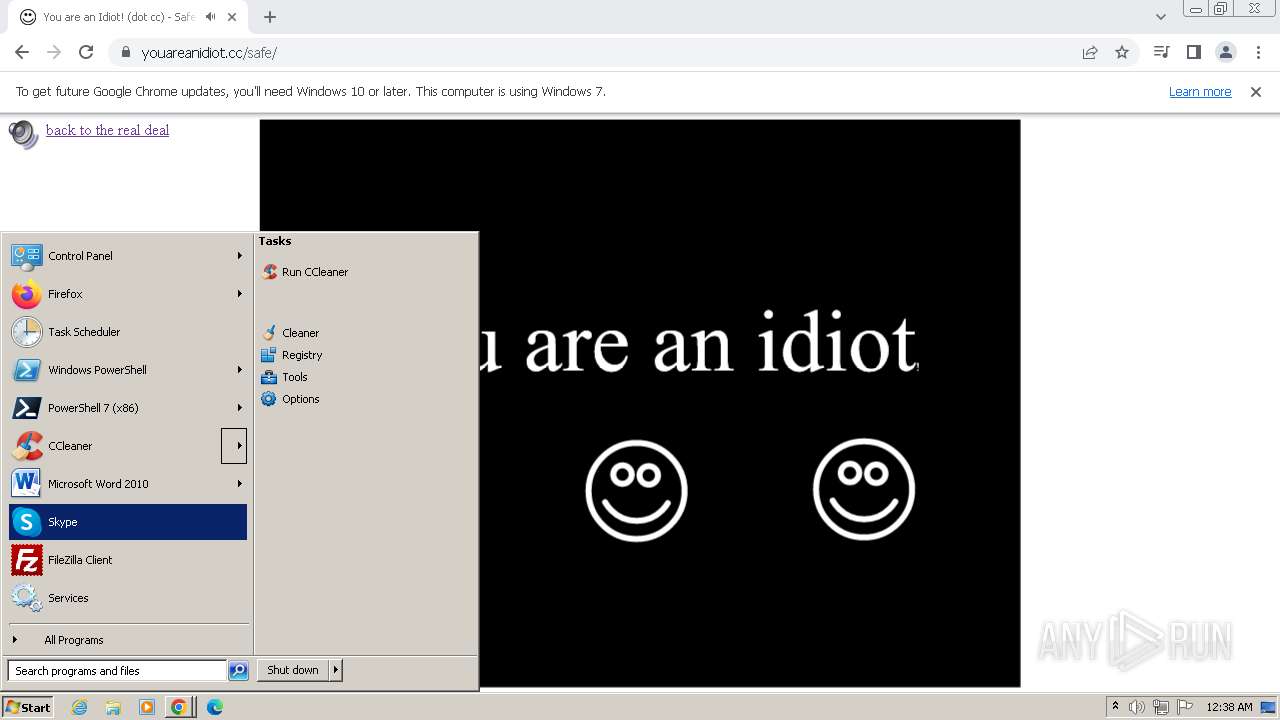Screen dimensions: 1280x720
Task: Dismiss the Chrome update info bar
Action: (x=1256, y=91)
